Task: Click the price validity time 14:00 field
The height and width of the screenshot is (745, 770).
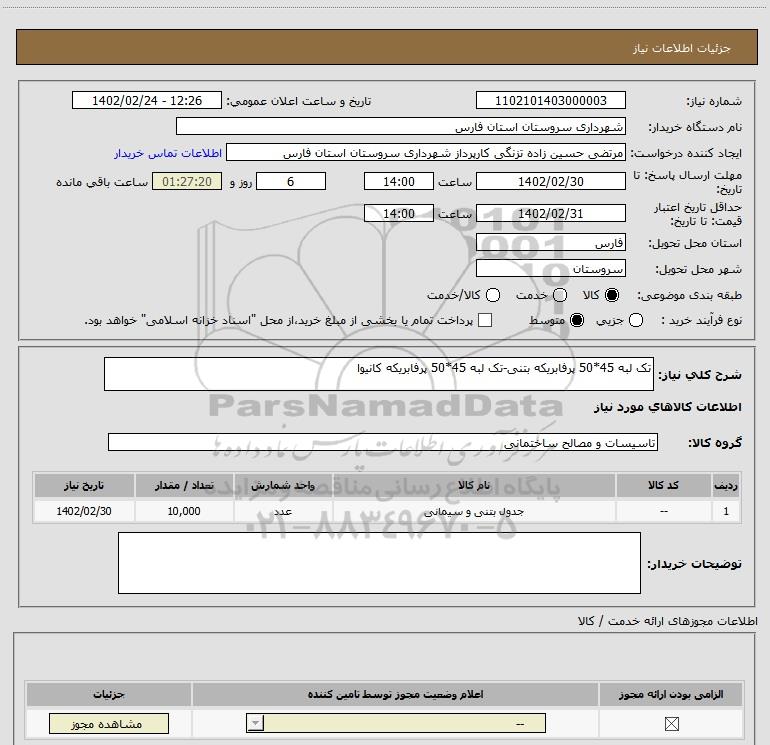Action: (x=399, y=213)
